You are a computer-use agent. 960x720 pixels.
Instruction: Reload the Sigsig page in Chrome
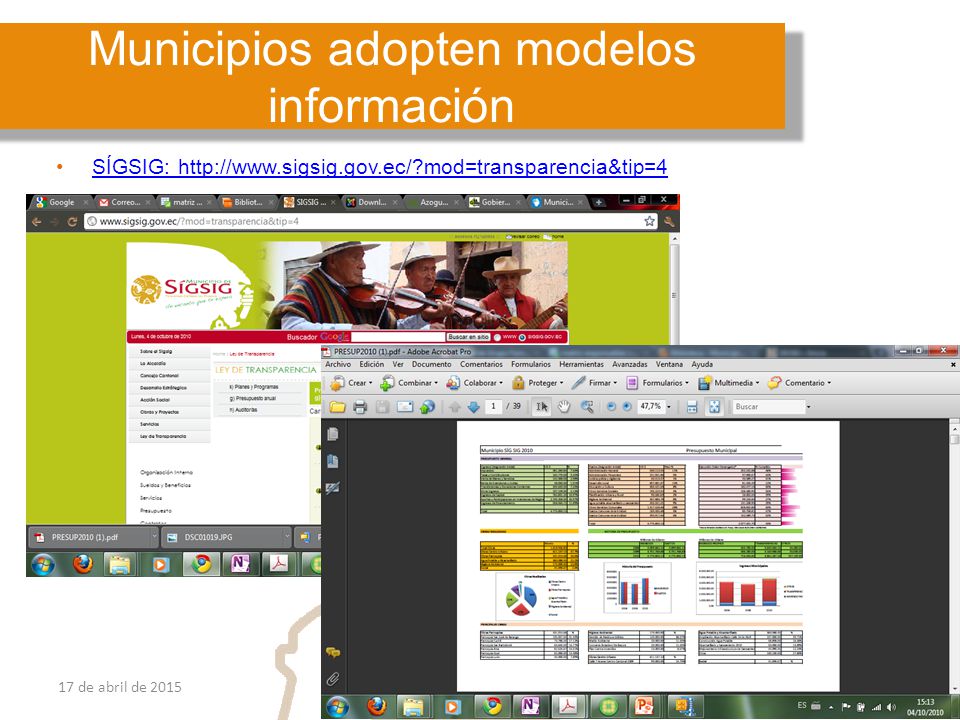click(x=72, y=222)
